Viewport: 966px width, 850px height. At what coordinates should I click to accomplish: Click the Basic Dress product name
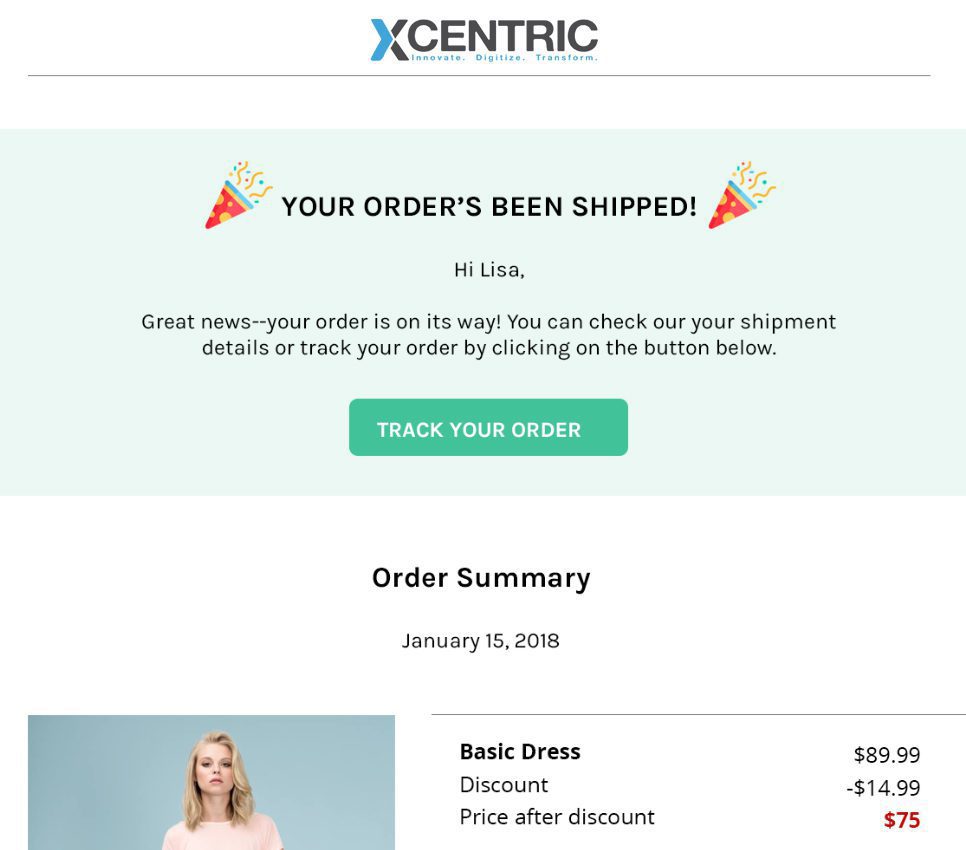(x=520, y=751)
